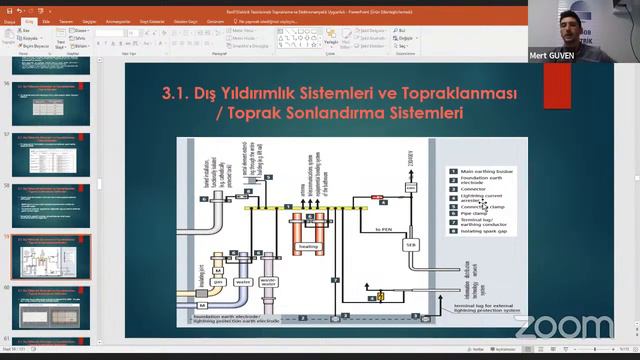Open the Metin Yönü text direction dropdown
Viewport: 640px width, 360px height.
(x=240, y=31)
